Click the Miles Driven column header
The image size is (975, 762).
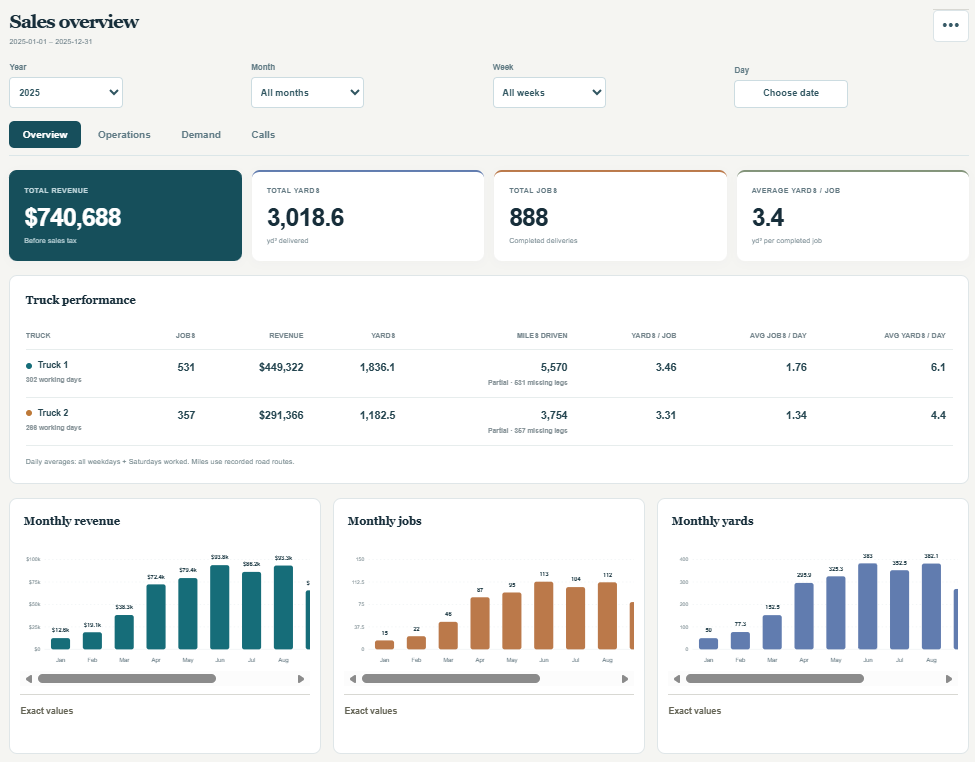(542, 336)
